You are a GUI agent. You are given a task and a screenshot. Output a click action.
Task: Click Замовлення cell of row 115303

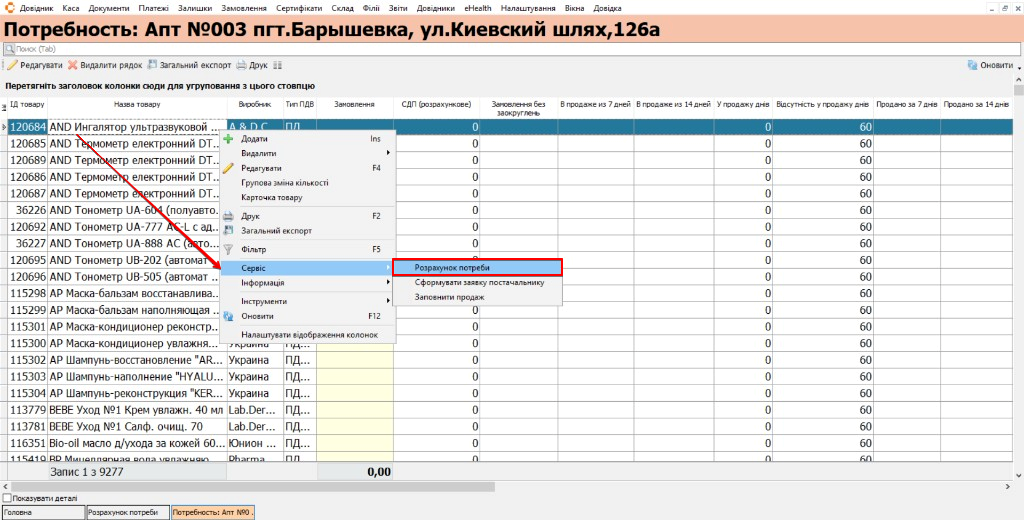pos(355,377)
